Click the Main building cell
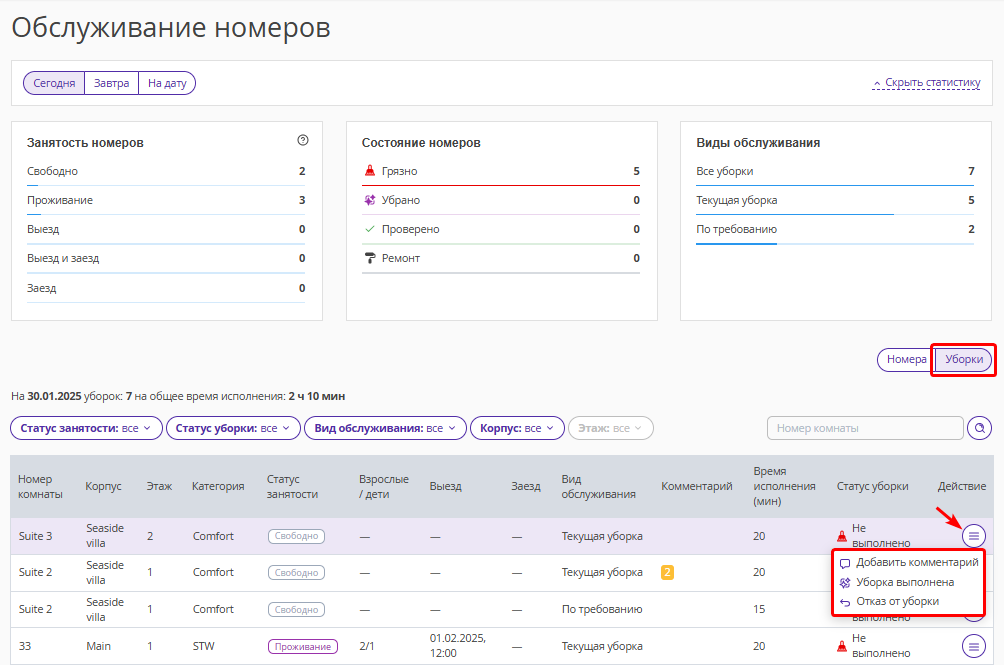 (x=99, y=646)
